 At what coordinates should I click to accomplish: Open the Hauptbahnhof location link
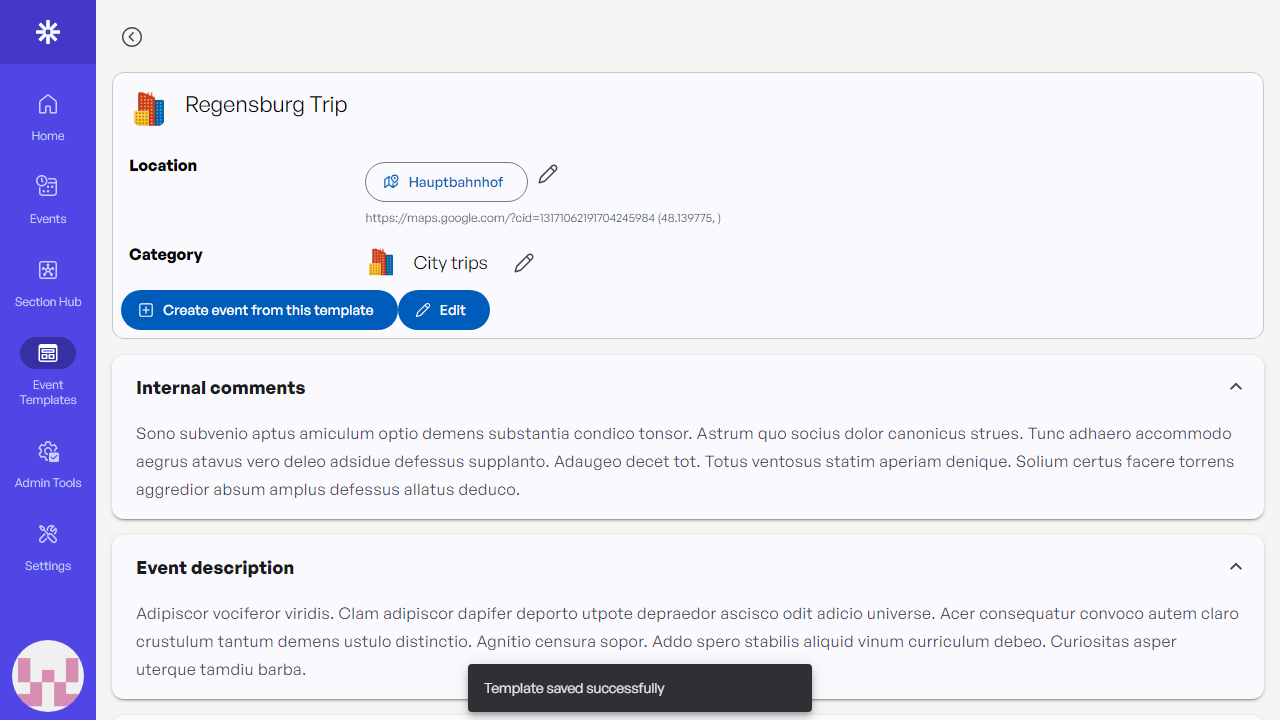(446, 182)
